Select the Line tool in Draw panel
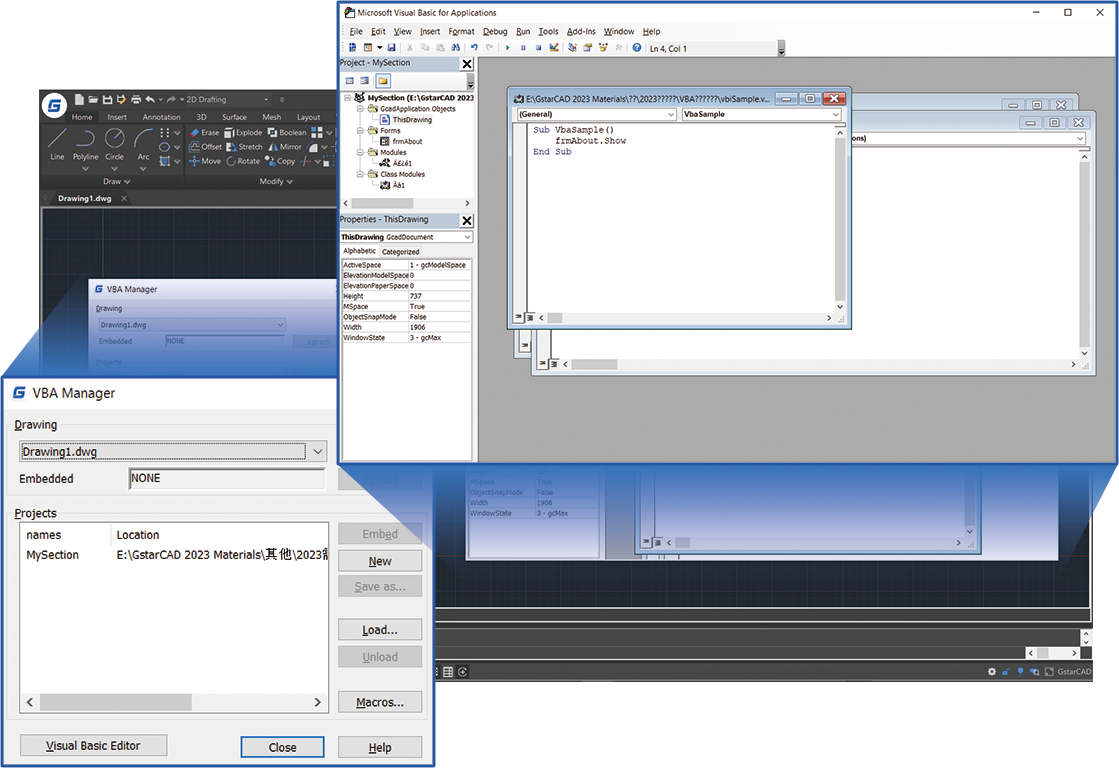 57,144
